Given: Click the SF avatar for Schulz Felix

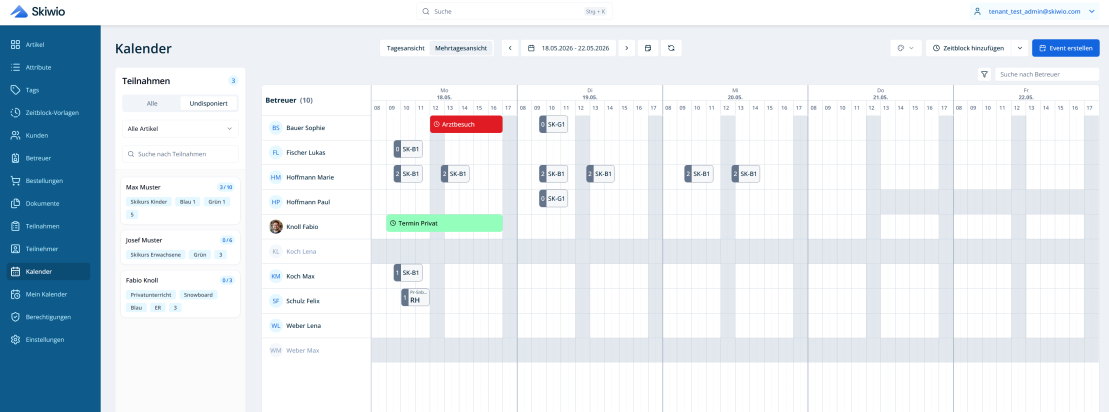Looking at the screenshot, I should pos(276,301).
